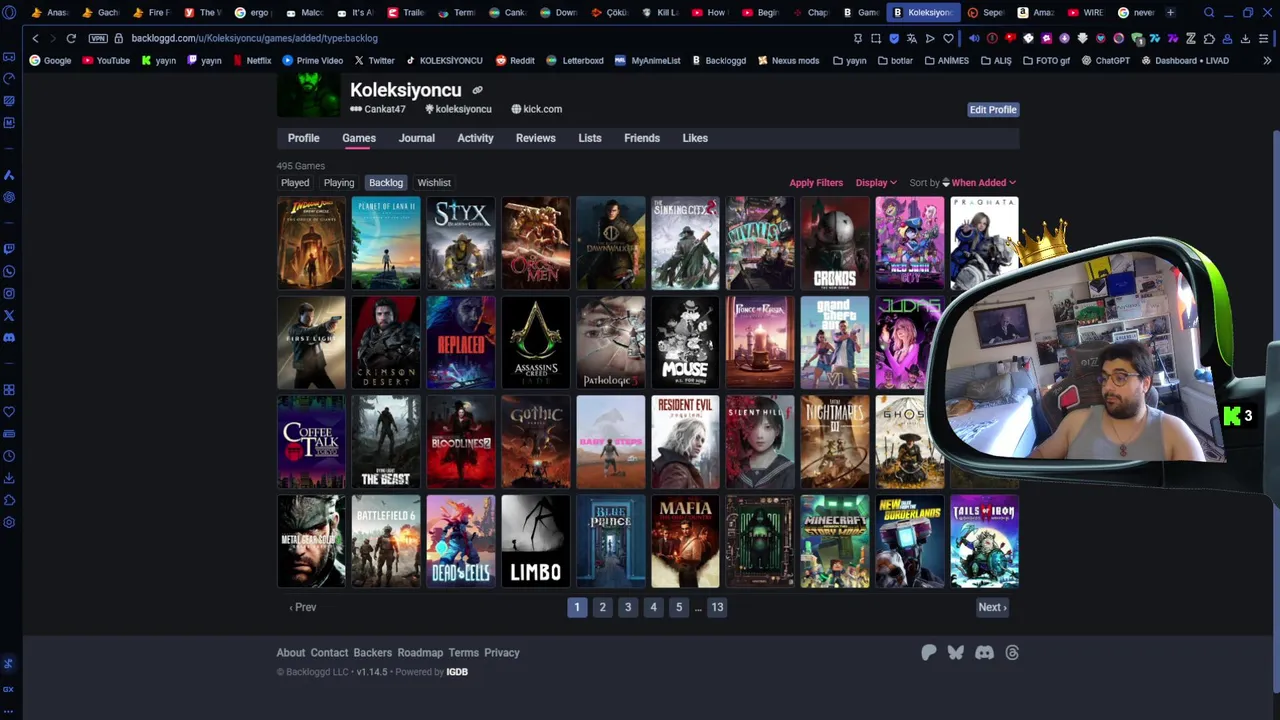
Task: Switch to the Friends tab
Action: (x=642, y=138)
